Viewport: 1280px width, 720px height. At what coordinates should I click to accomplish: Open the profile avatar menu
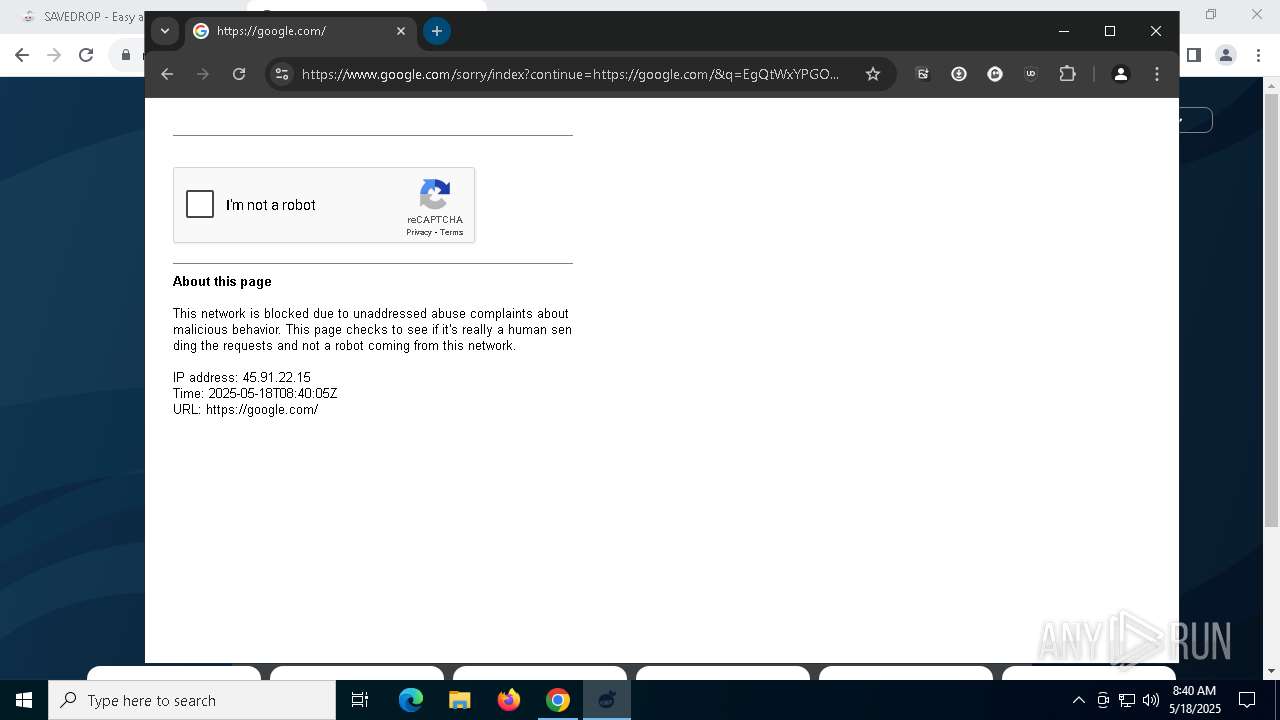(x=1121, y=74)
